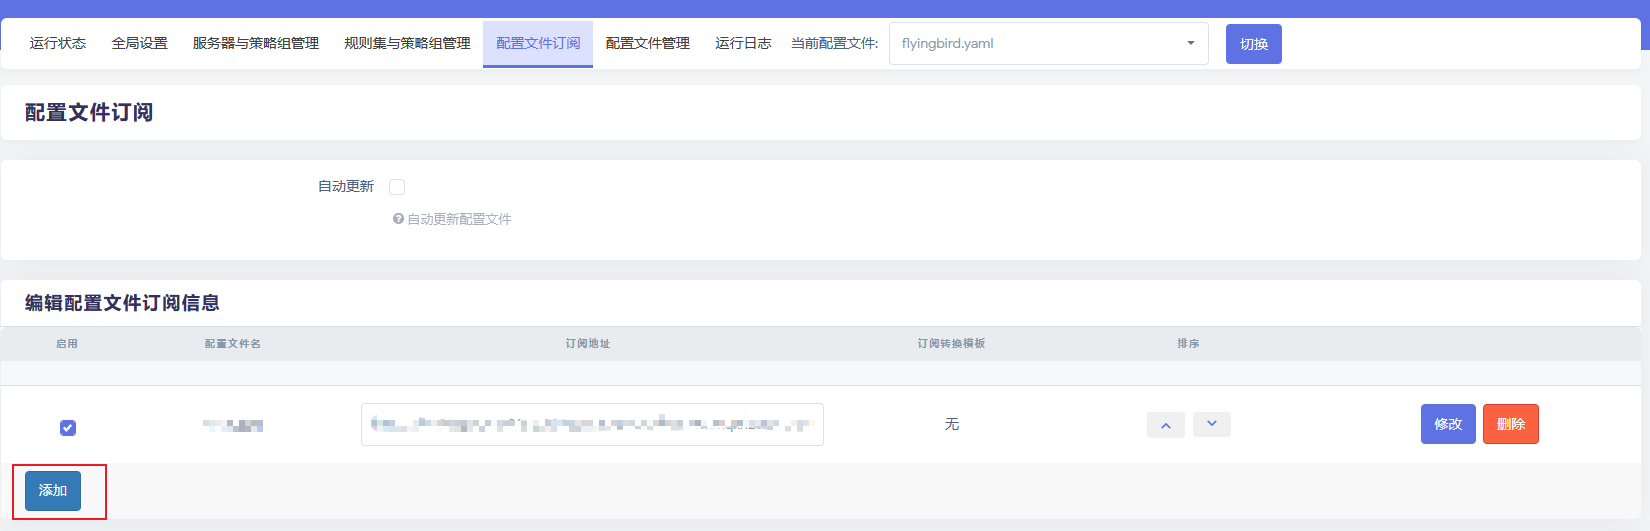Viewport: 1650px width, 531px height.
Task: Switch to the 运行状态 tab
Action: click(x=58, y=44)
